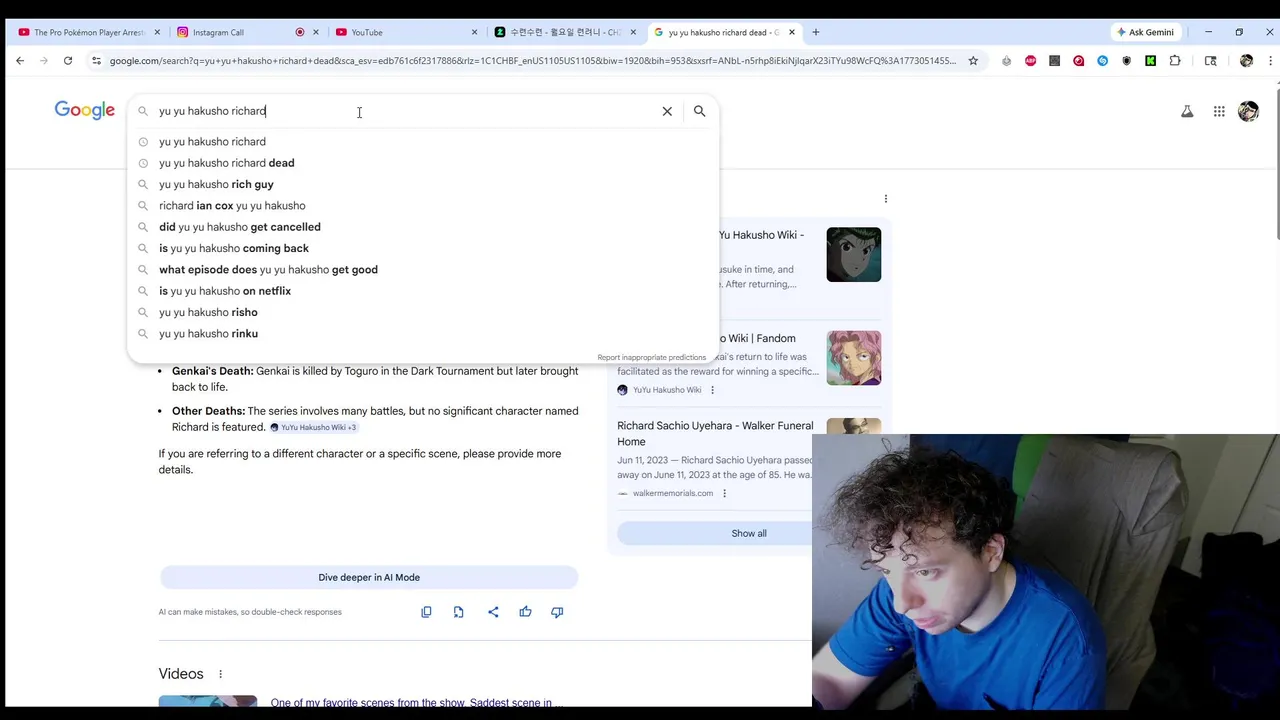Image resolution: width=1280 pixels, height=720 pixels.
Task: Open the red circle extension icon
Action: (x=1078, y=61)
